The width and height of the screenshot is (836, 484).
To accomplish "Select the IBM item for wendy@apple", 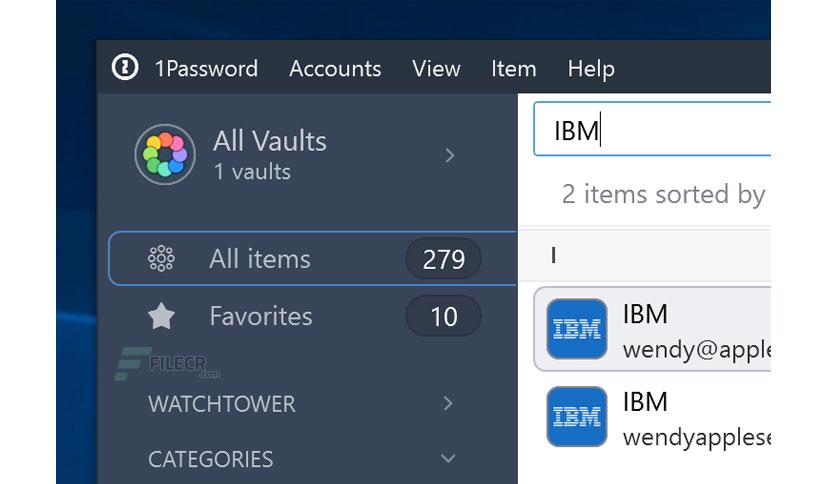I will coord(652,329).
